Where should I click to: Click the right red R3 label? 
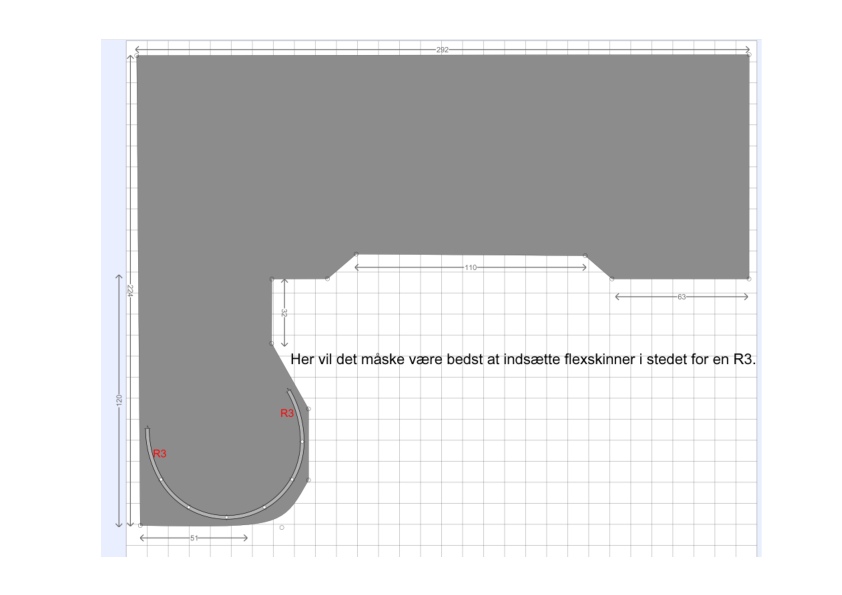[287, 413]
